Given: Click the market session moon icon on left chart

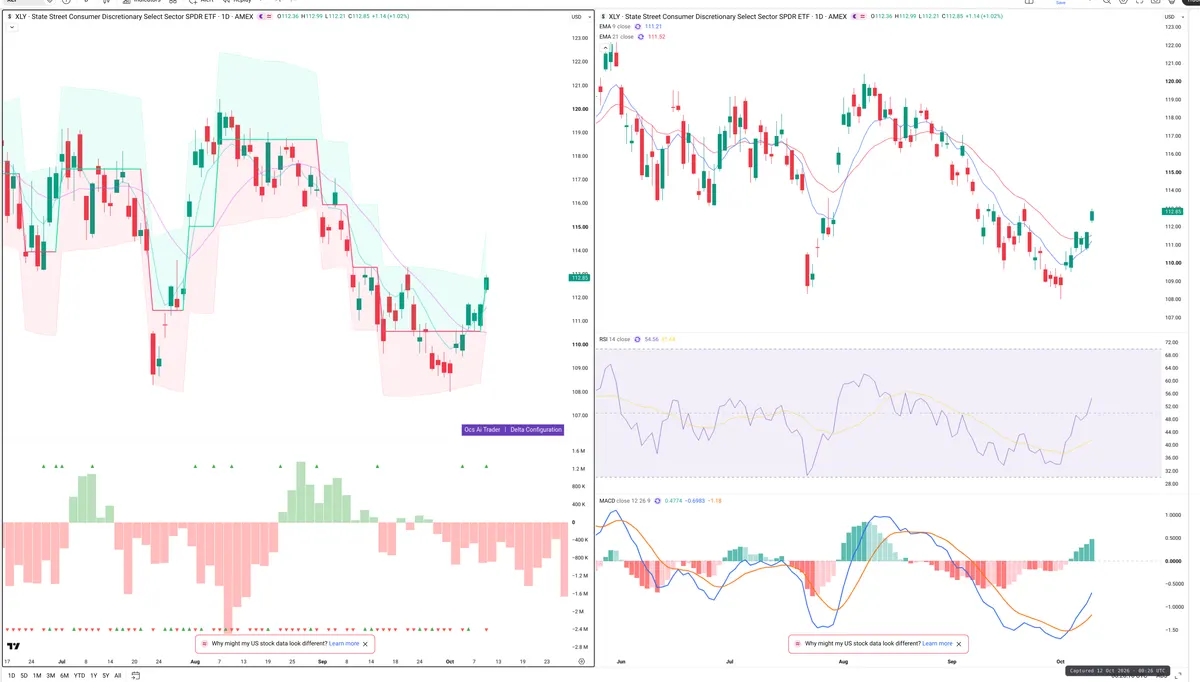Looking at the screenshot, I should pyautogui.click(x=260, y=16).
